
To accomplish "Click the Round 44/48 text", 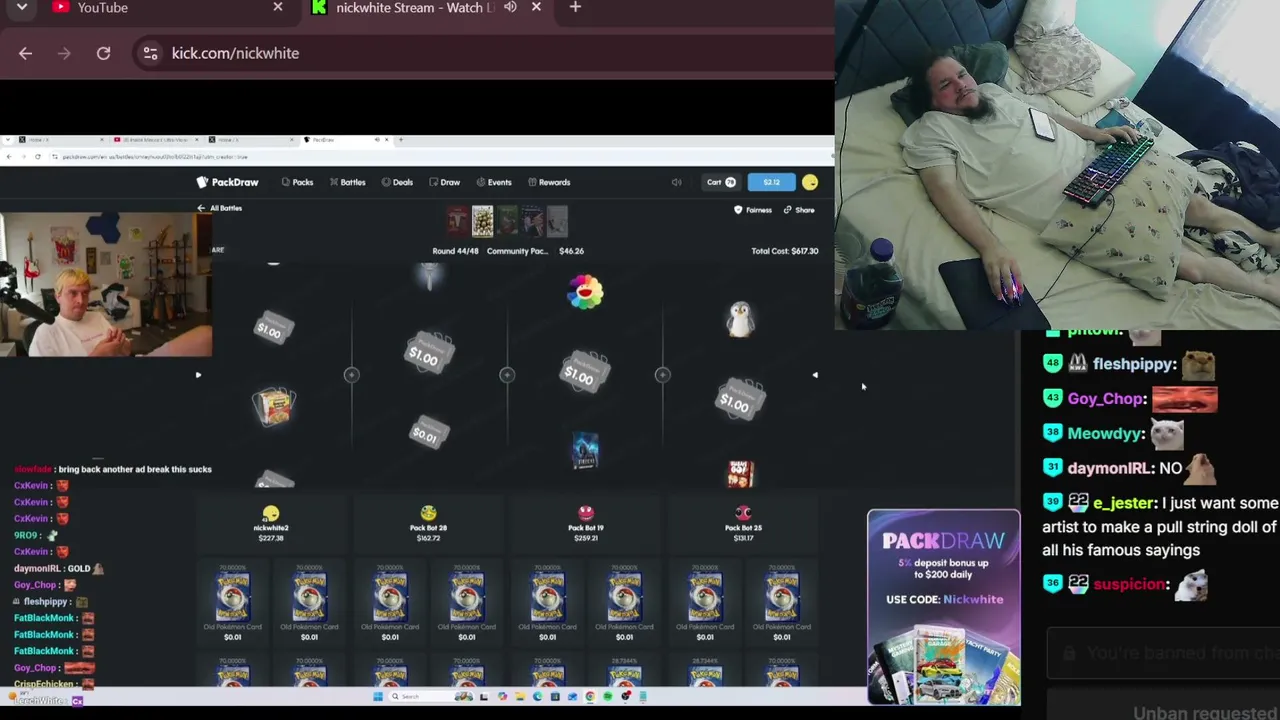I will click(455, 251).
